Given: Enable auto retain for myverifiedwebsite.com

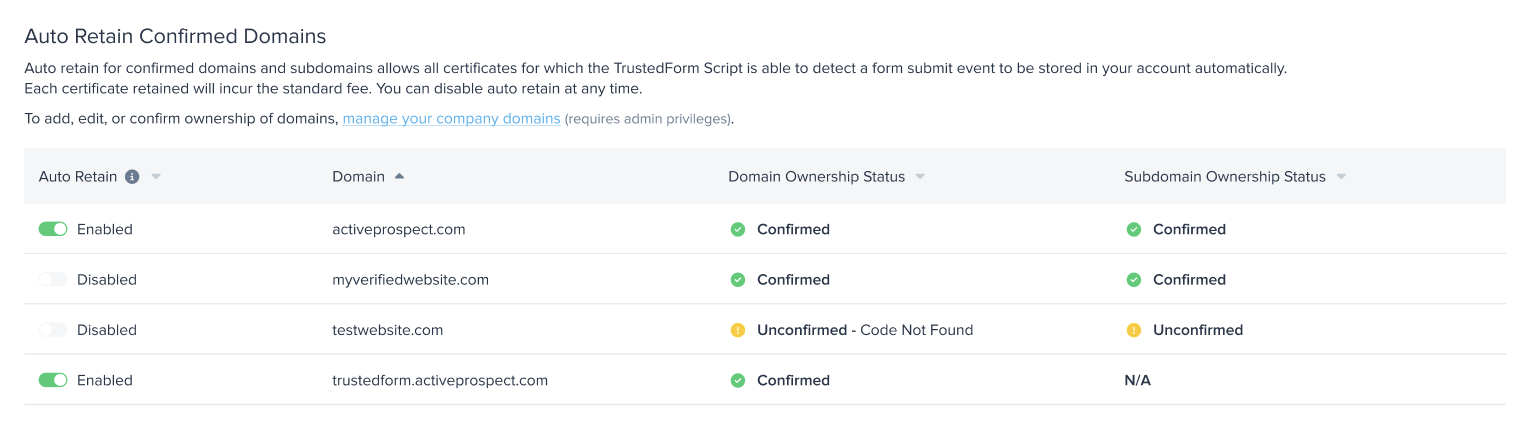Looking at the screenshot, I should [53, 280].
